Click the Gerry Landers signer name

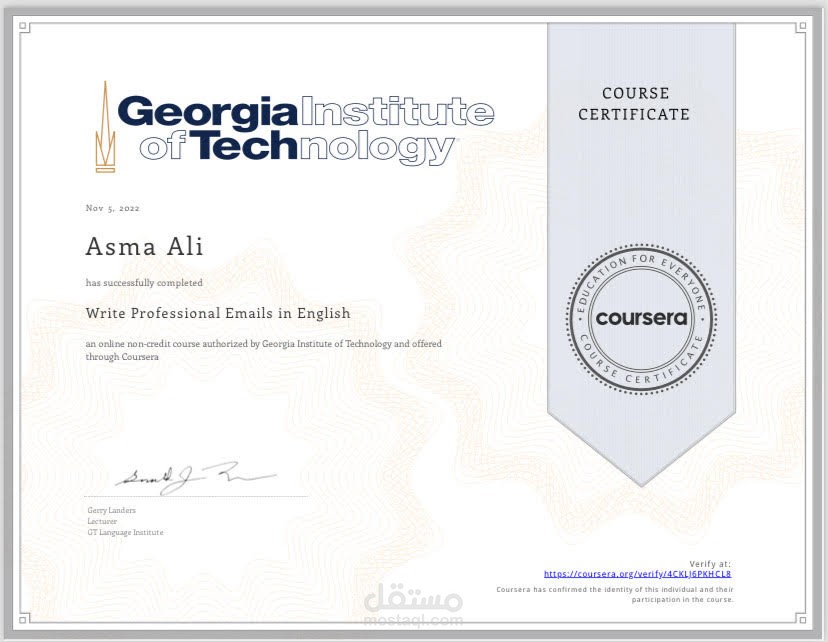coord(111,510)
